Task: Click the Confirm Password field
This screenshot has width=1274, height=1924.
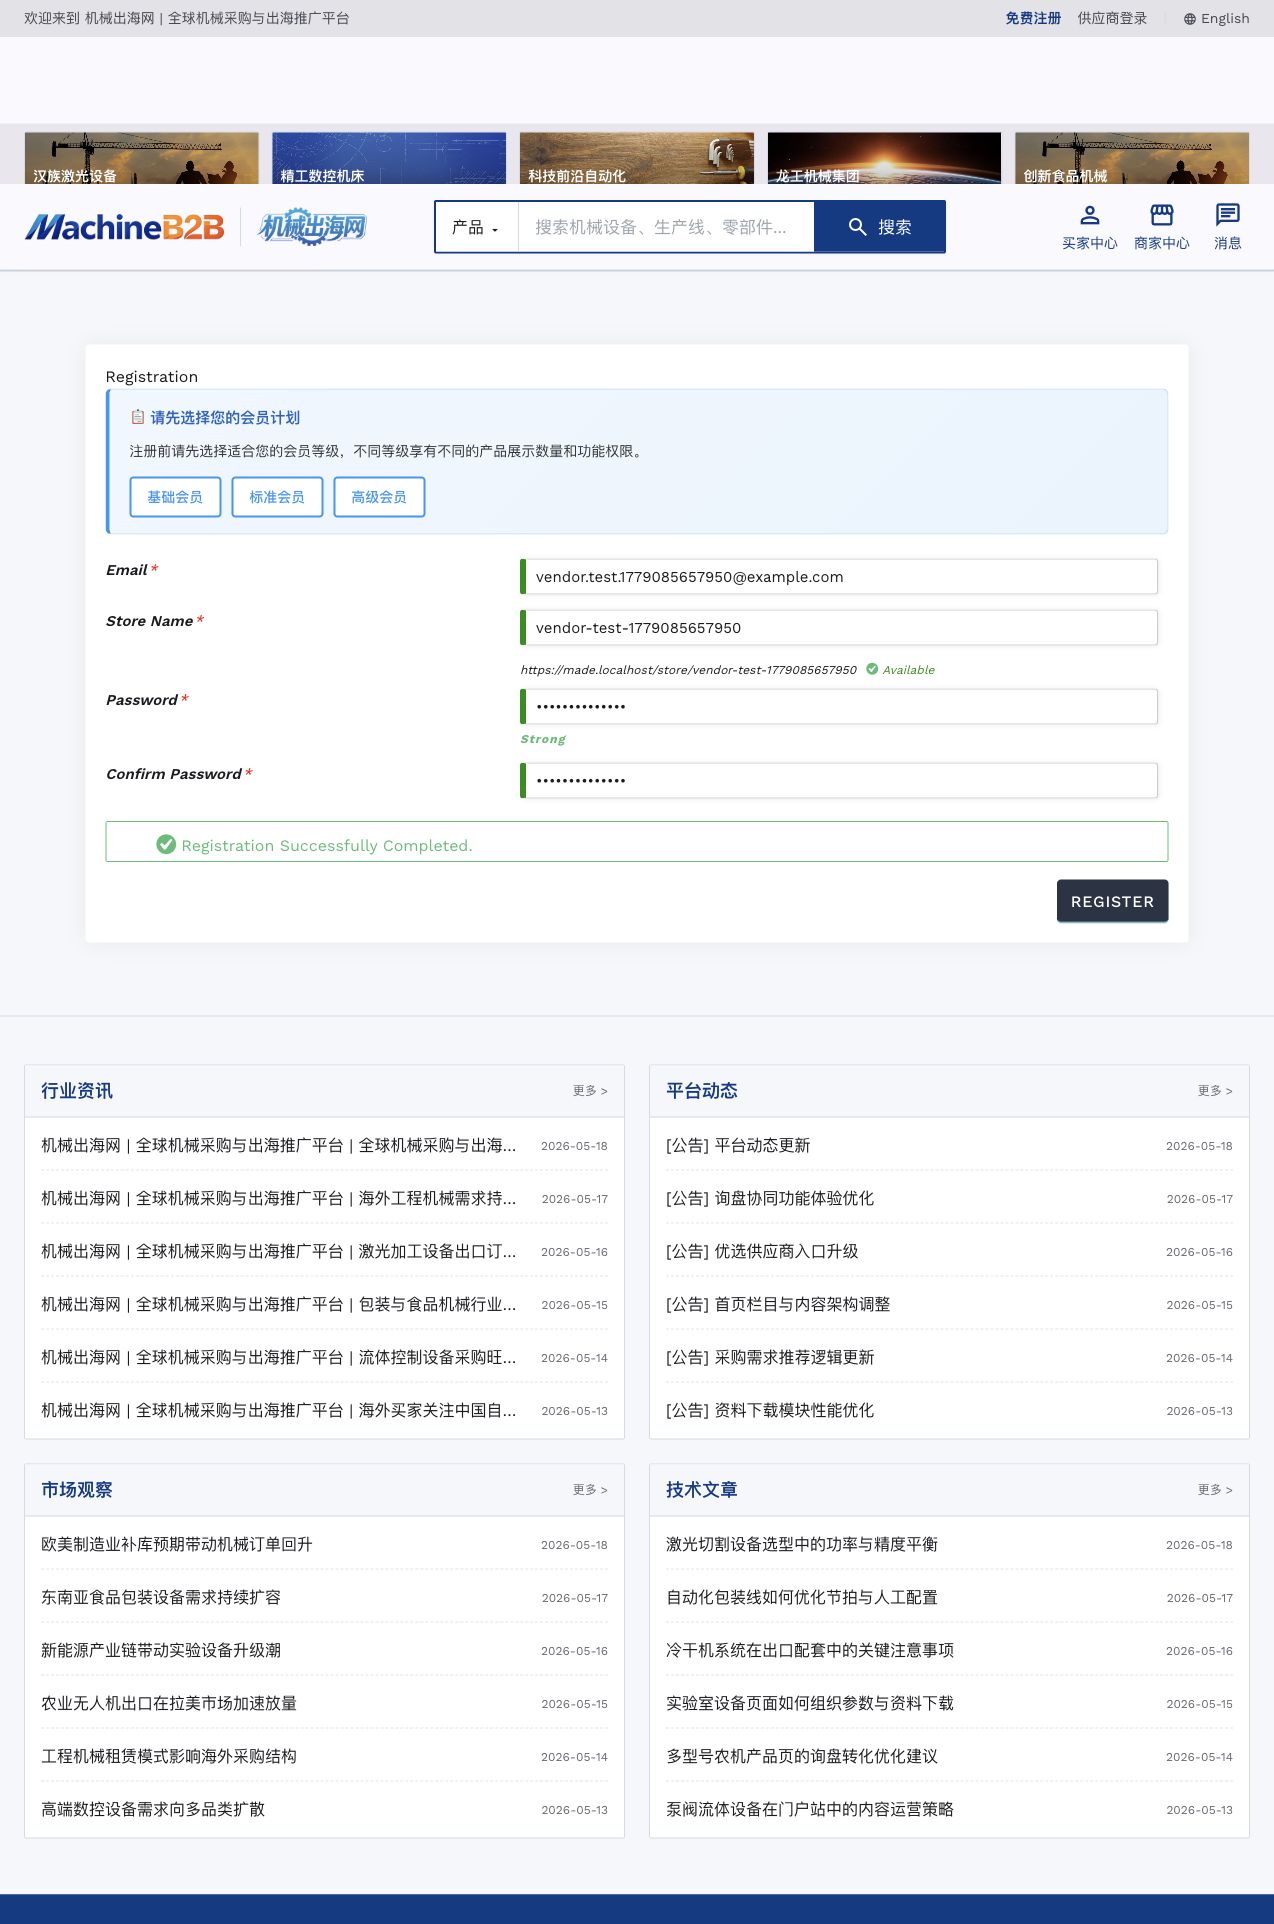Action: pos(839,780)
